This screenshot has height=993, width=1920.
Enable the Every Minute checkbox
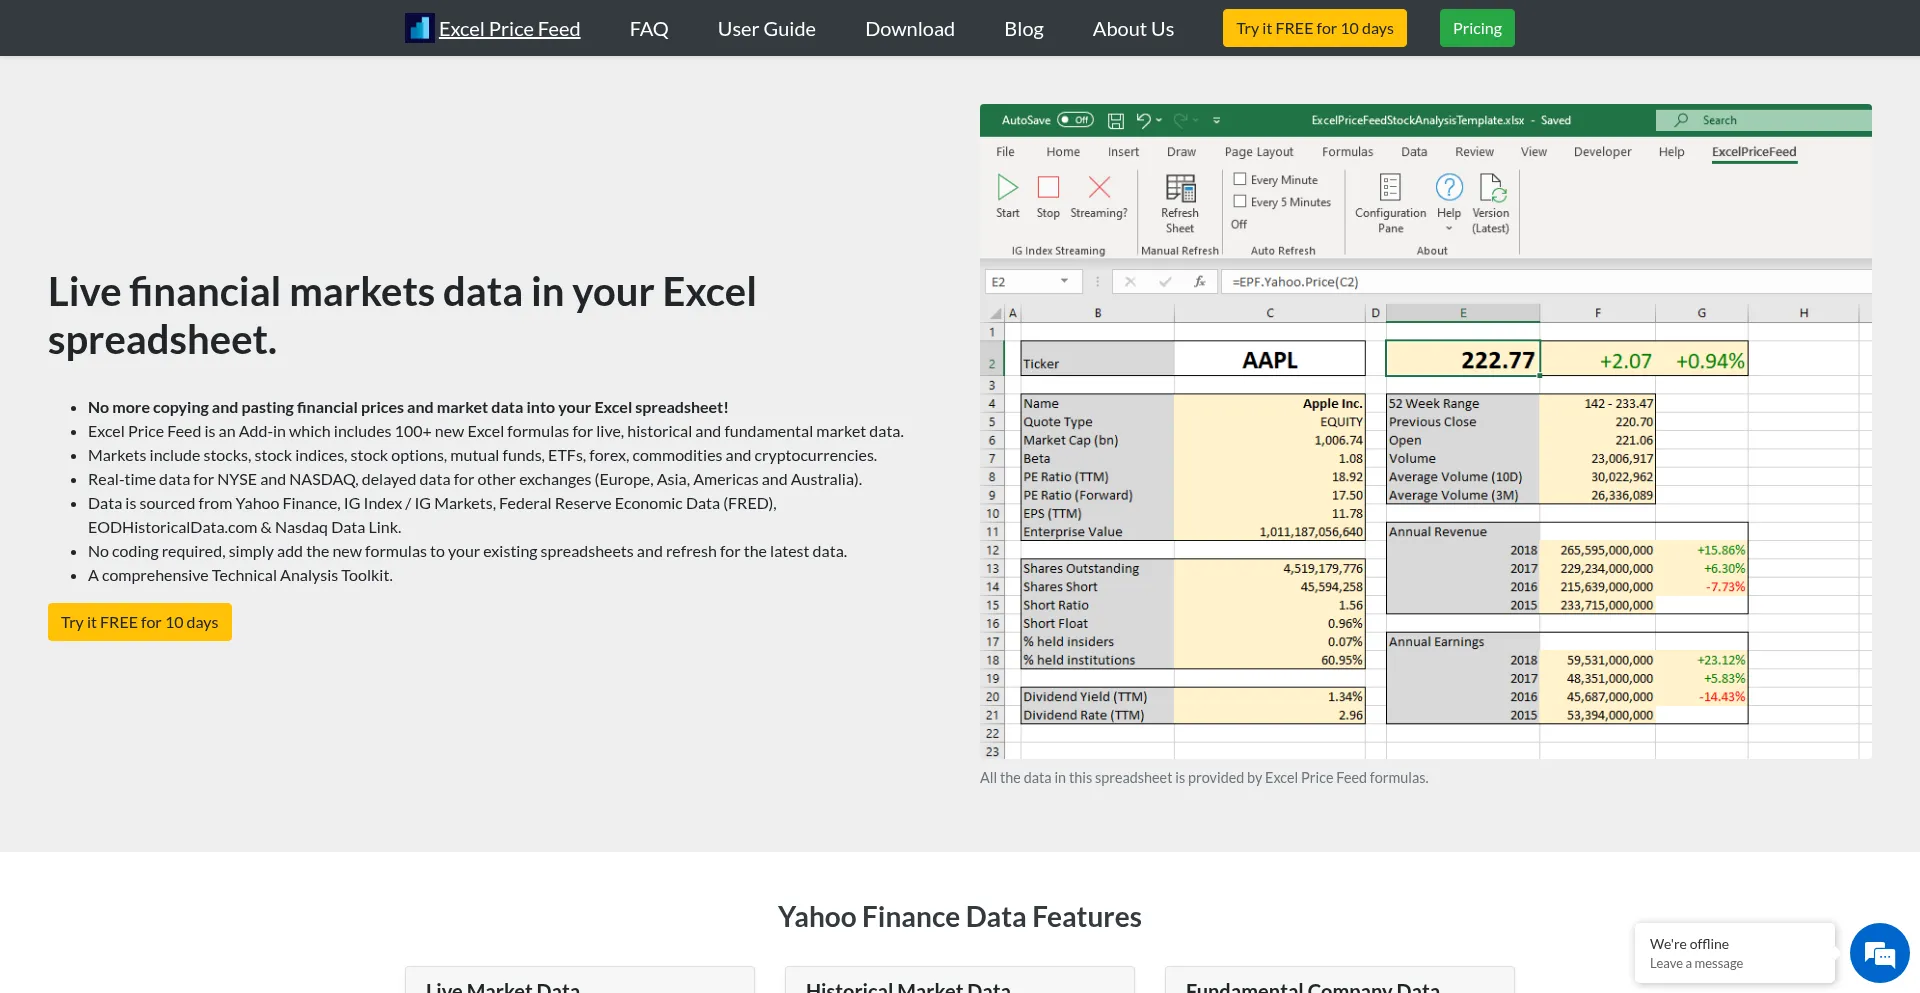click(x=1240, y=179)
